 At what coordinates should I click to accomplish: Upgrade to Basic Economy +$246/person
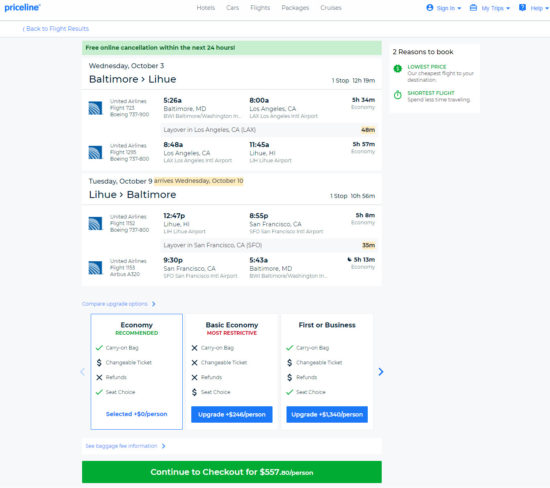(232, 414)
